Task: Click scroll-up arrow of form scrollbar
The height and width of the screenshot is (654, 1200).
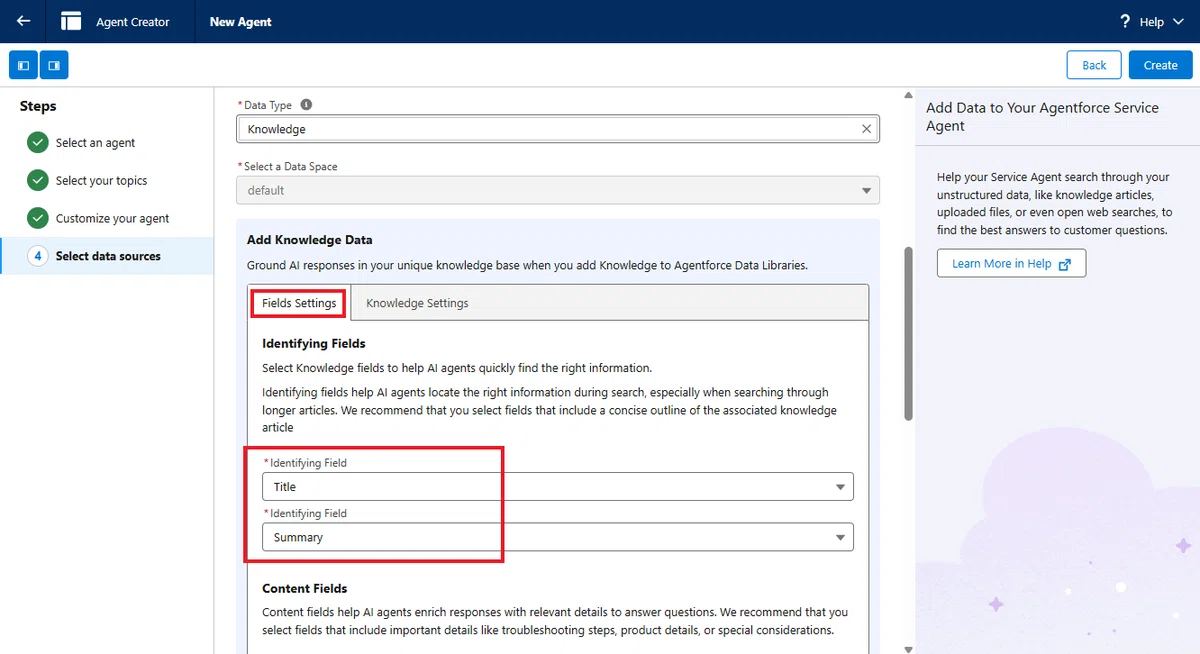Action: tap(908, 94)
